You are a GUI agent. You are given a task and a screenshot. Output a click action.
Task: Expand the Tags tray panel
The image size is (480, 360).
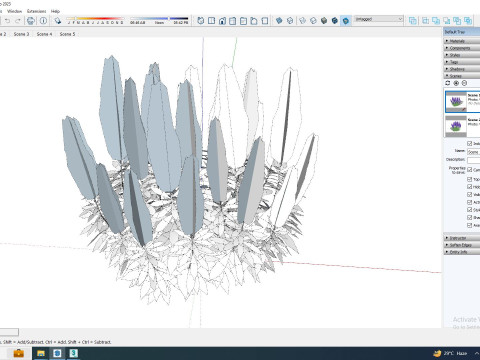tap(462, 62)
